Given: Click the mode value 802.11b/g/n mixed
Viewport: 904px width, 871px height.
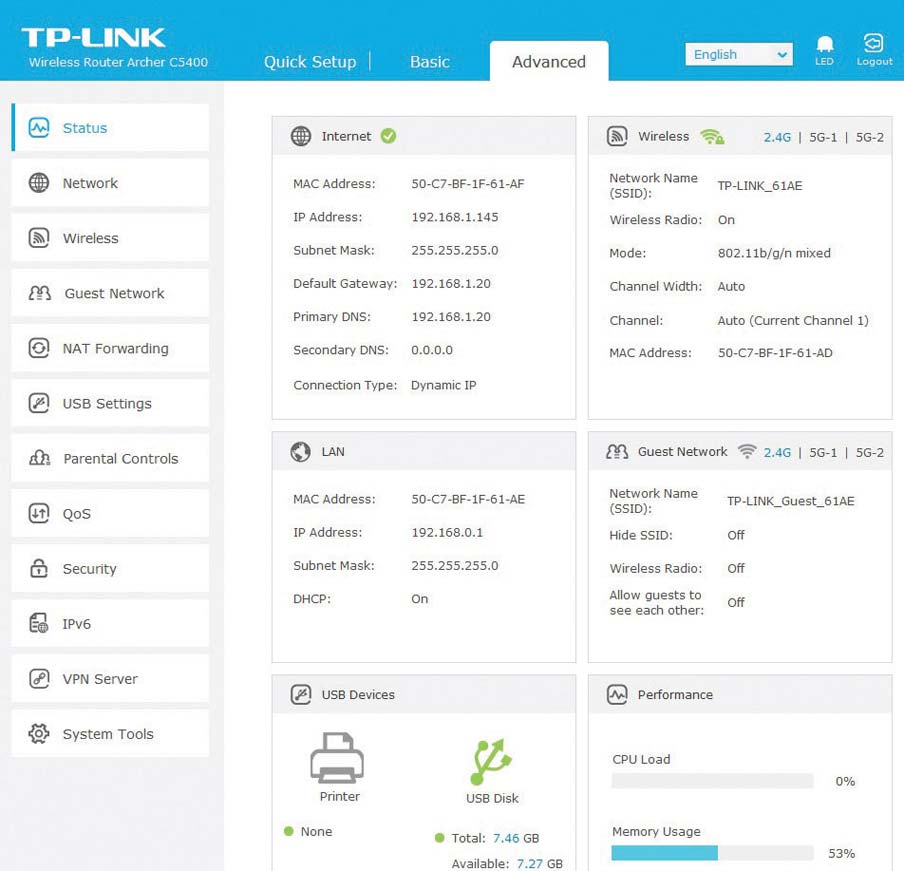Looking at the screenshot, I should tap(774, 253).
